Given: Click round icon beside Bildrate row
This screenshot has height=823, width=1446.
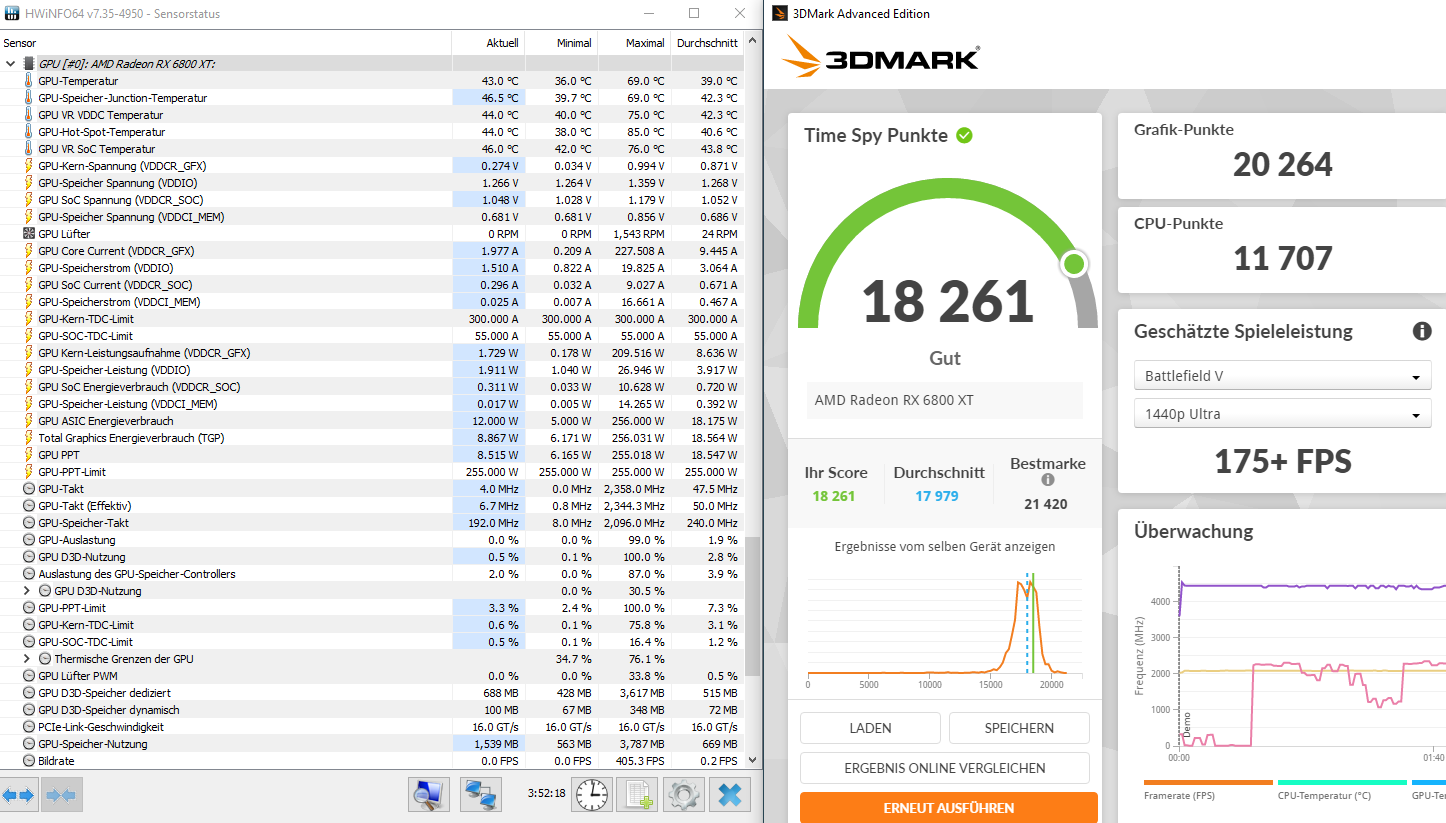Looking at the screenshot, I should [x=28, y=761].
